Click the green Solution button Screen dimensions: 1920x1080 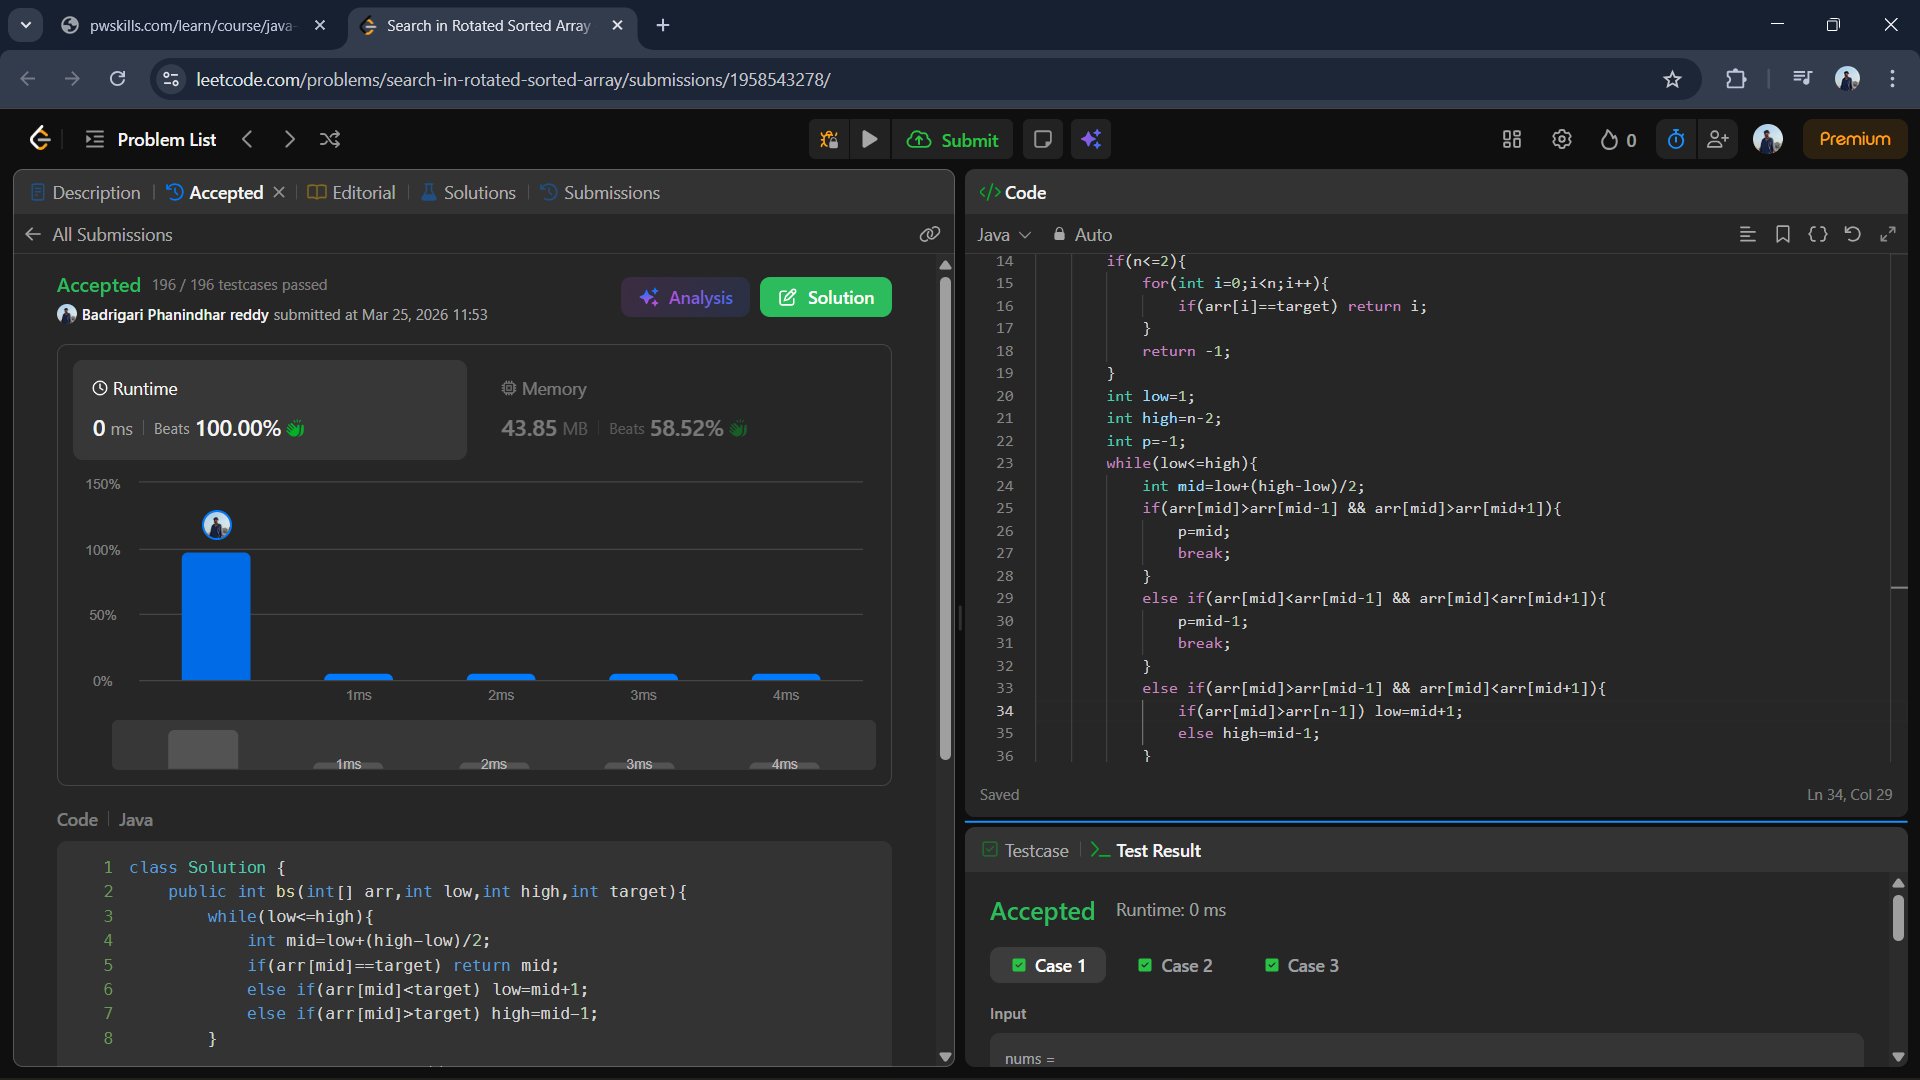click(825, 297)
